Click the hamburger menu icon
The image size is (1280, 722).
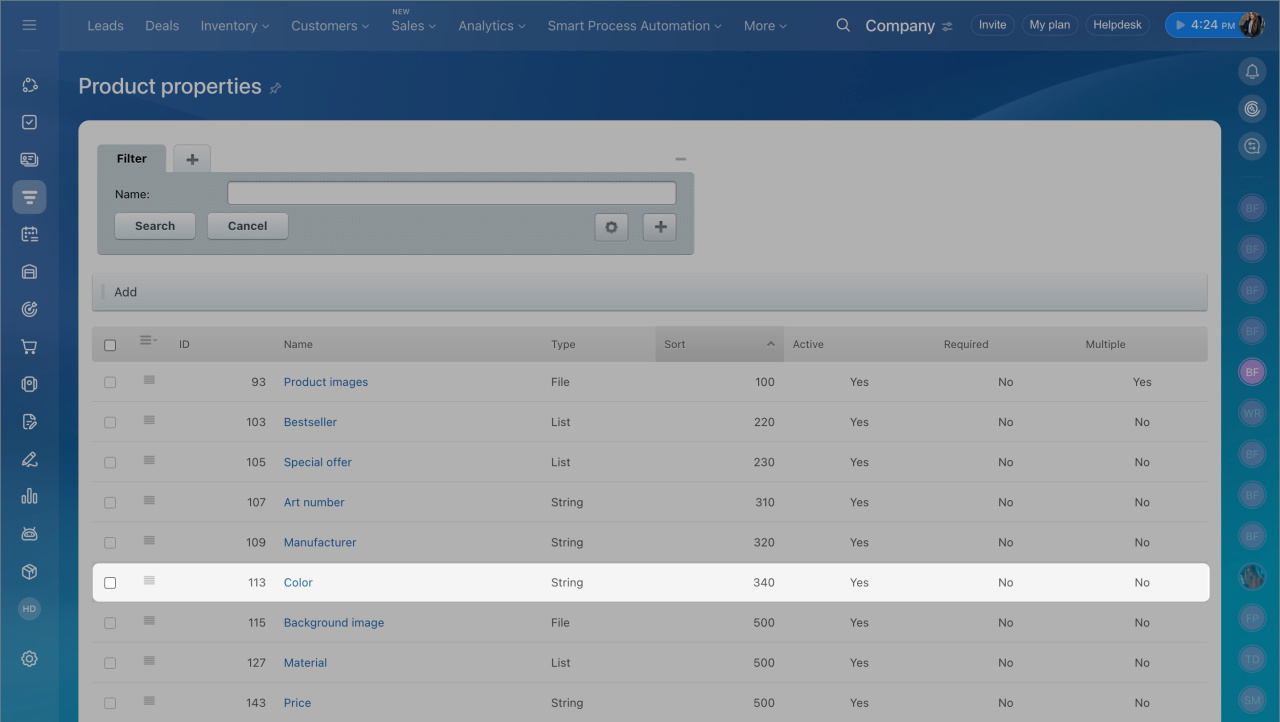coord(29,25)
